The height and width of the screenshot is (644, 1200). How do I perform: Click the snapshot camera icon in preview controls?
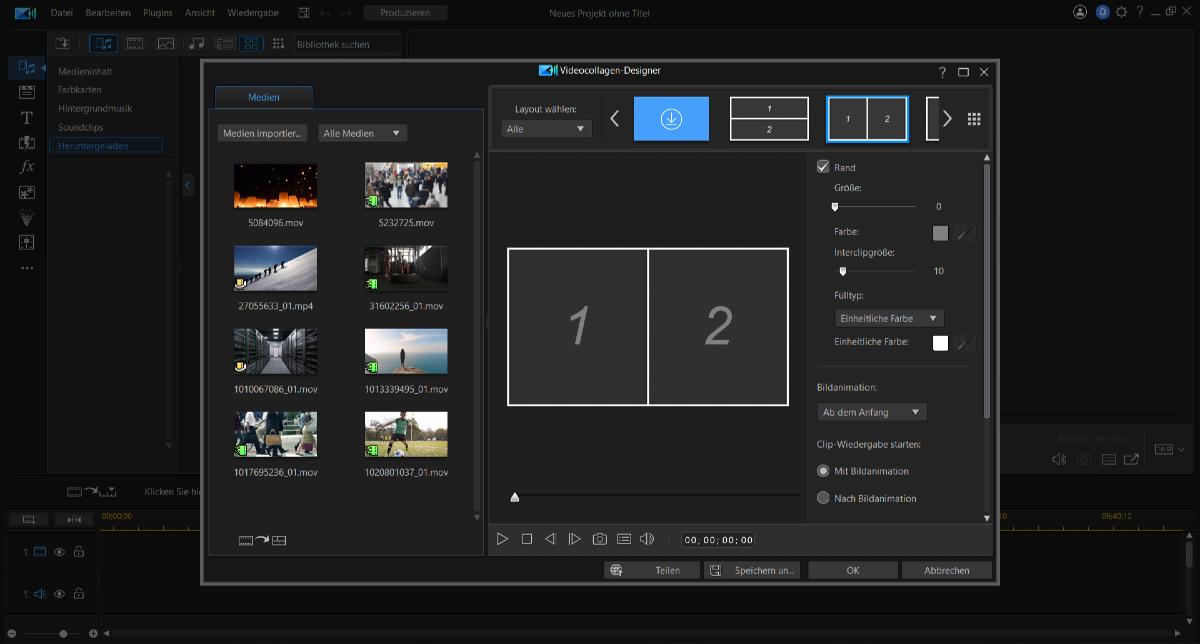(x=599, y=539)
